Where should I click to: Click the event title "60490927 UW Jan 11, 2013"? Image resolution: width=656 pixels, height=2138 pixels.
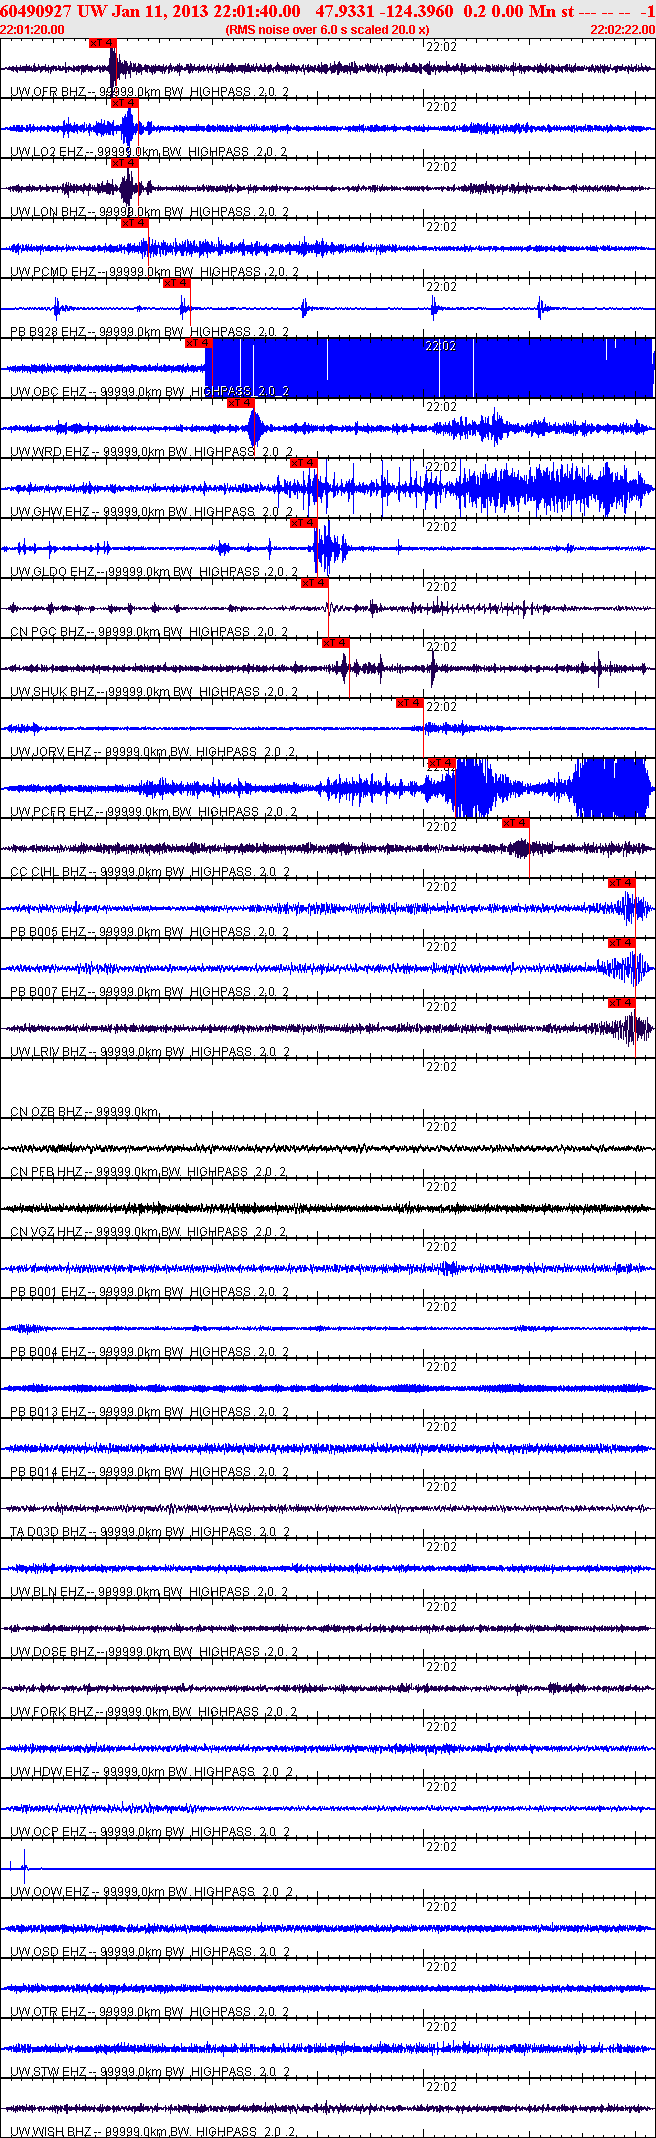coord(103,11)
